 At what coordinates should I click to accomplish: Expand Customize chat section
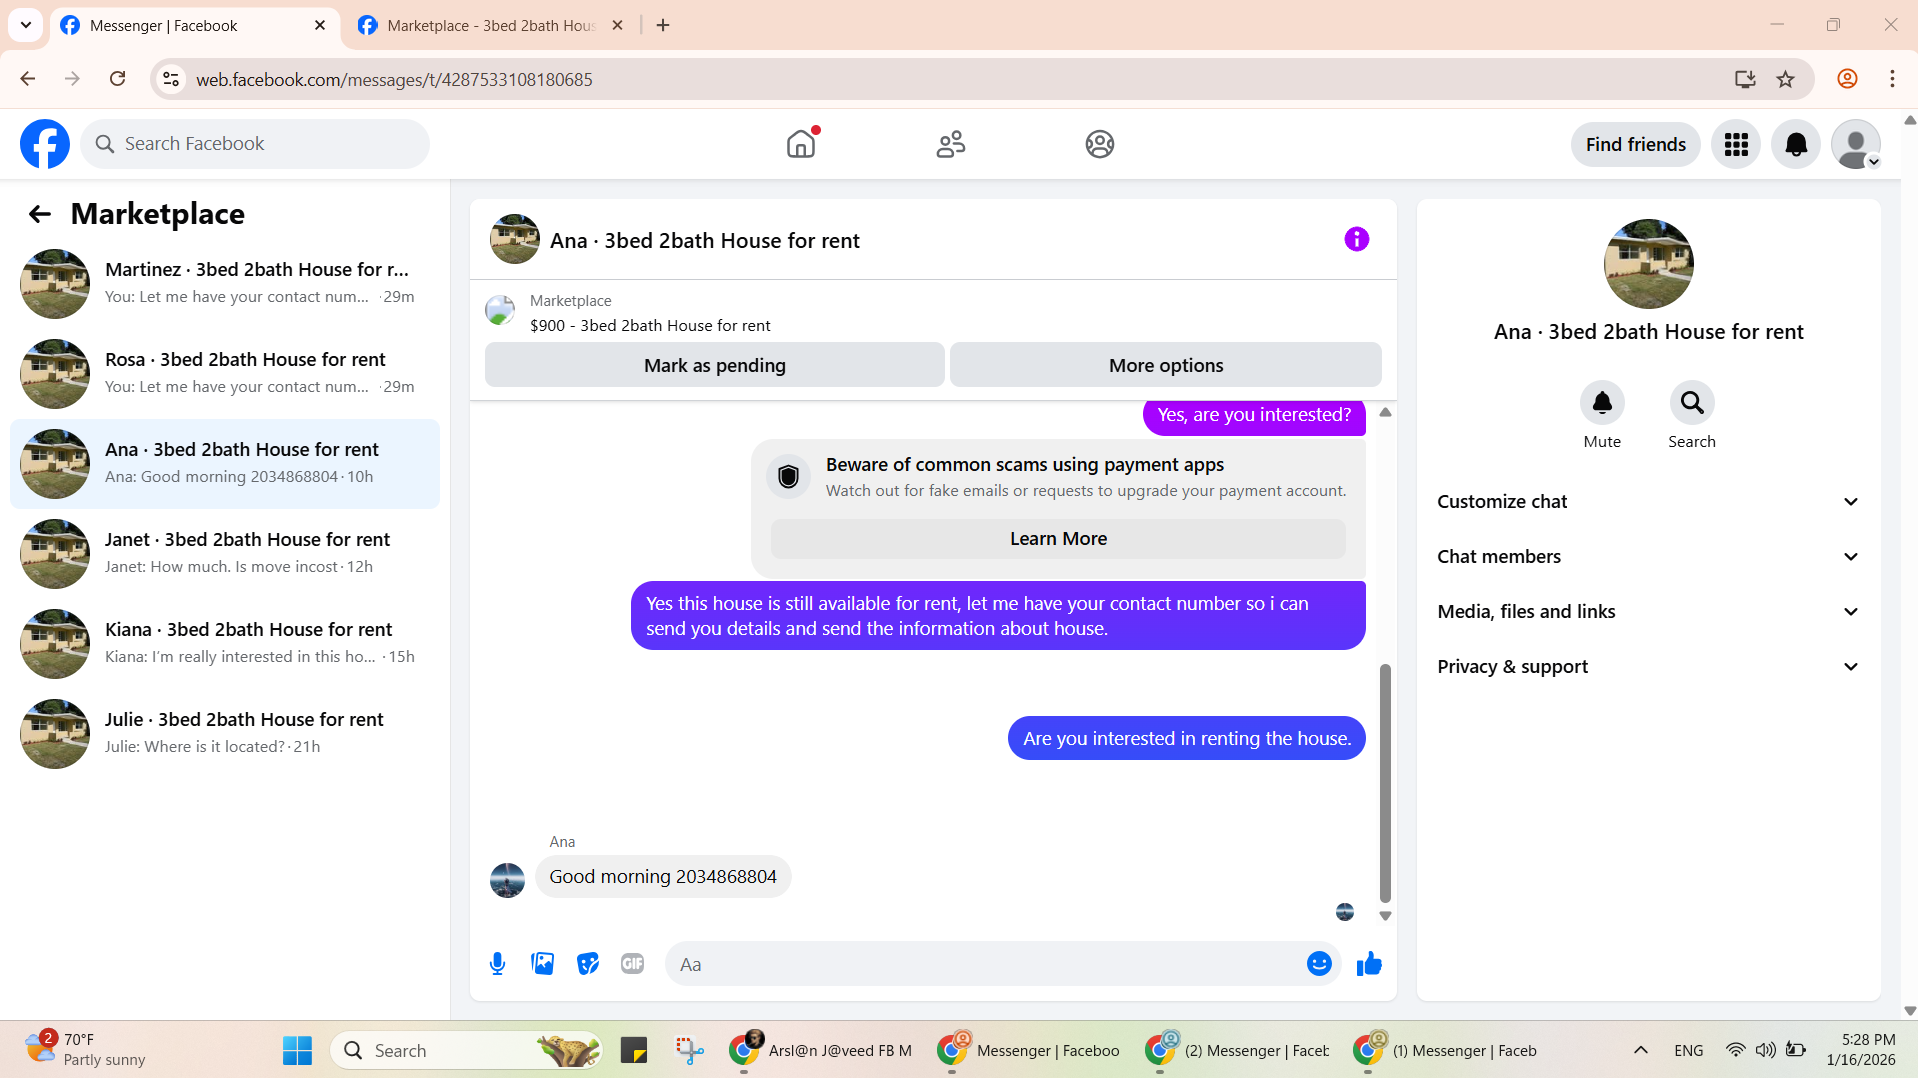click(x=1648, y=502)
